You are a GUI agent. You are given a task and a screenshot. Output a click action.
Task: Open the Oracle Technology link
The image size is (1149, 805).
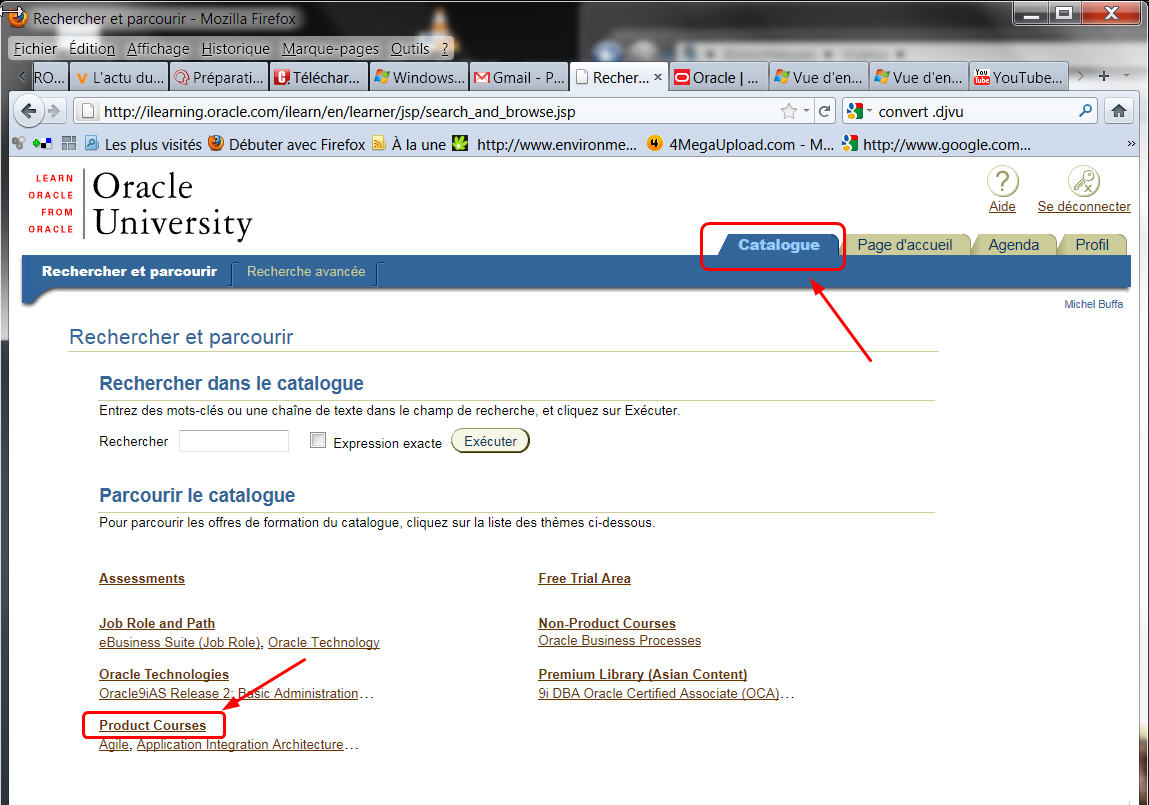coord(323,642)
